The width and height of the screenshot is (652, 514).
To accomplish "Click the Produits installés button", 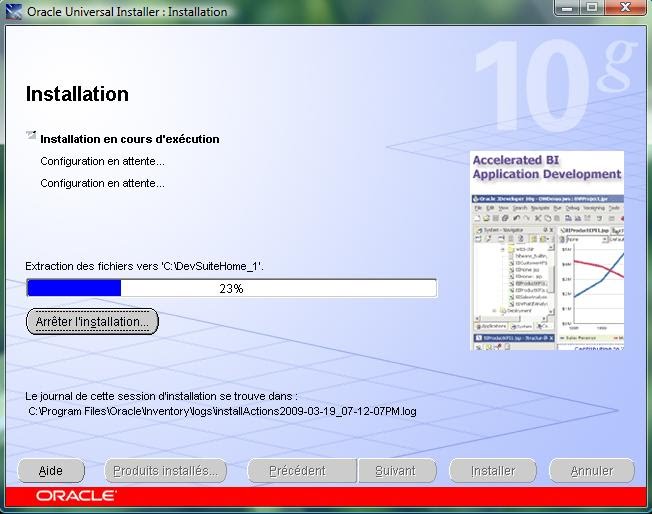I will coord(165,471).
